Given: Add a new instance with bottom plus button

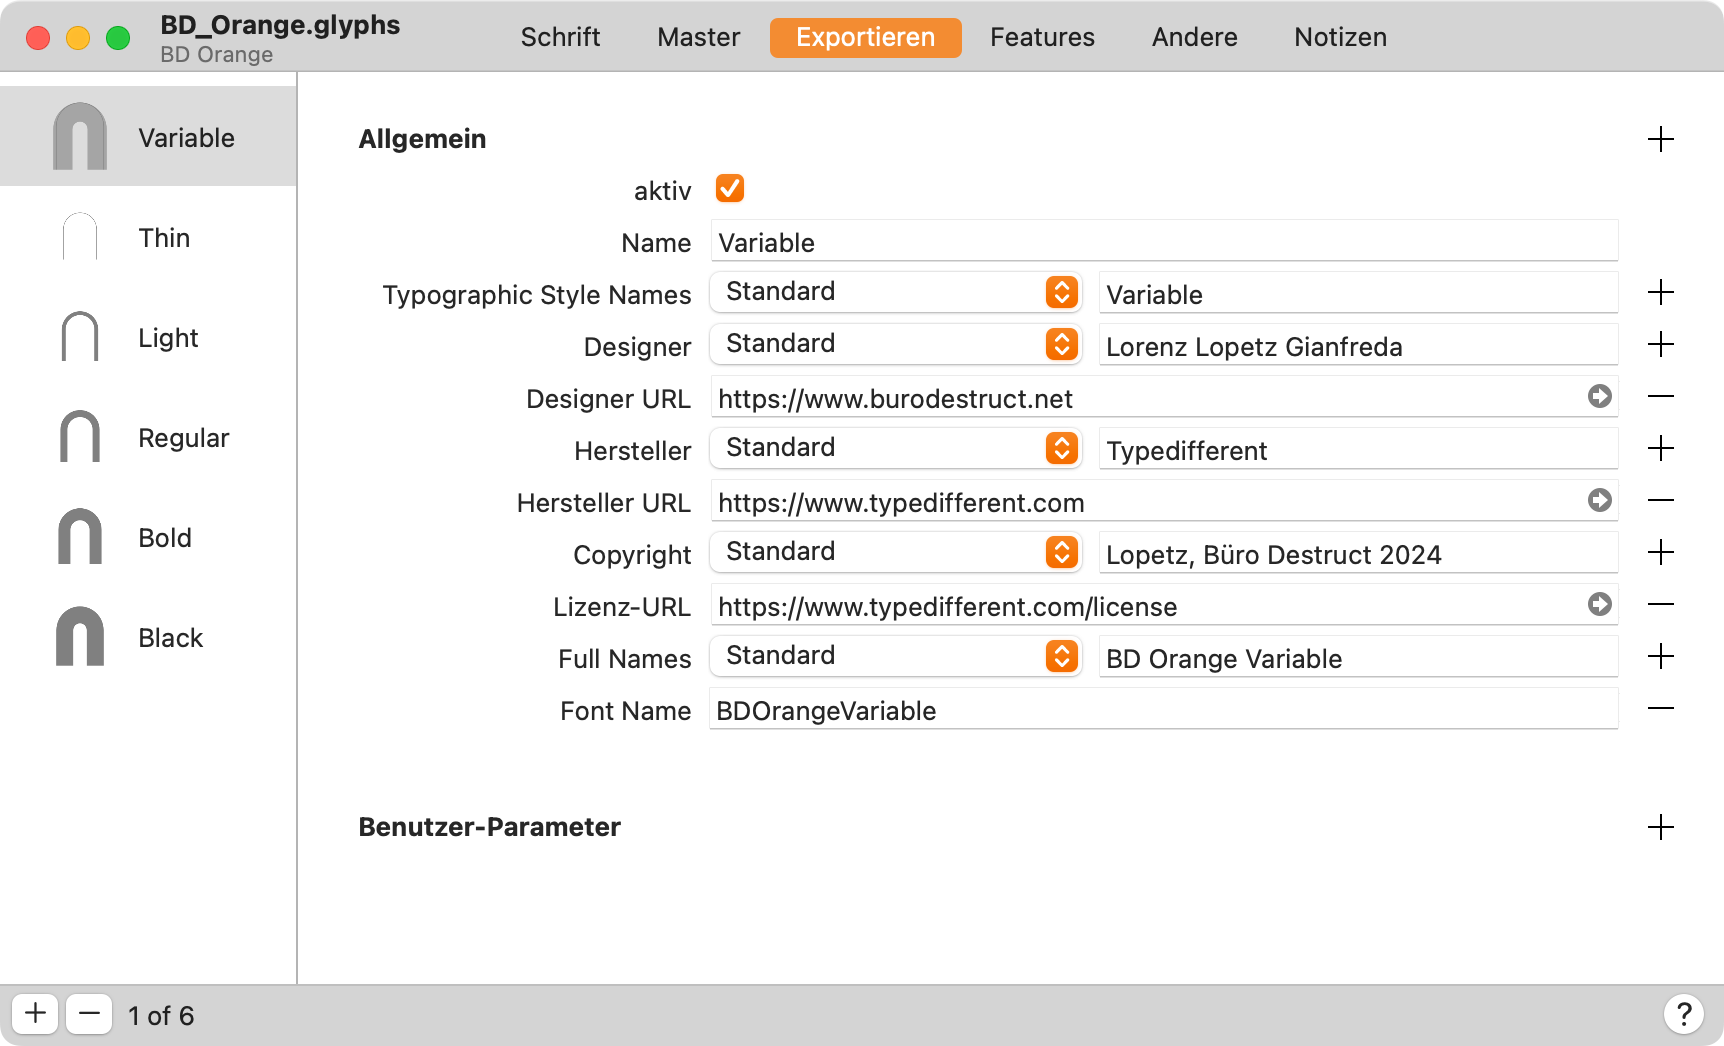Looking at the screenshot, I should coord(35,1014).
